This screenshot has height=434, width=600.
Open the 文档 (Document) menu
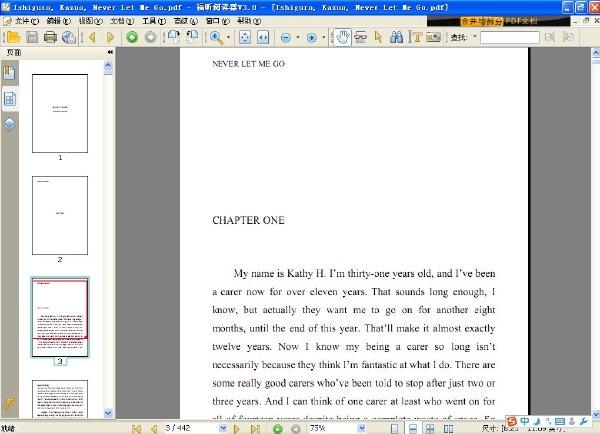pos(122,21)
